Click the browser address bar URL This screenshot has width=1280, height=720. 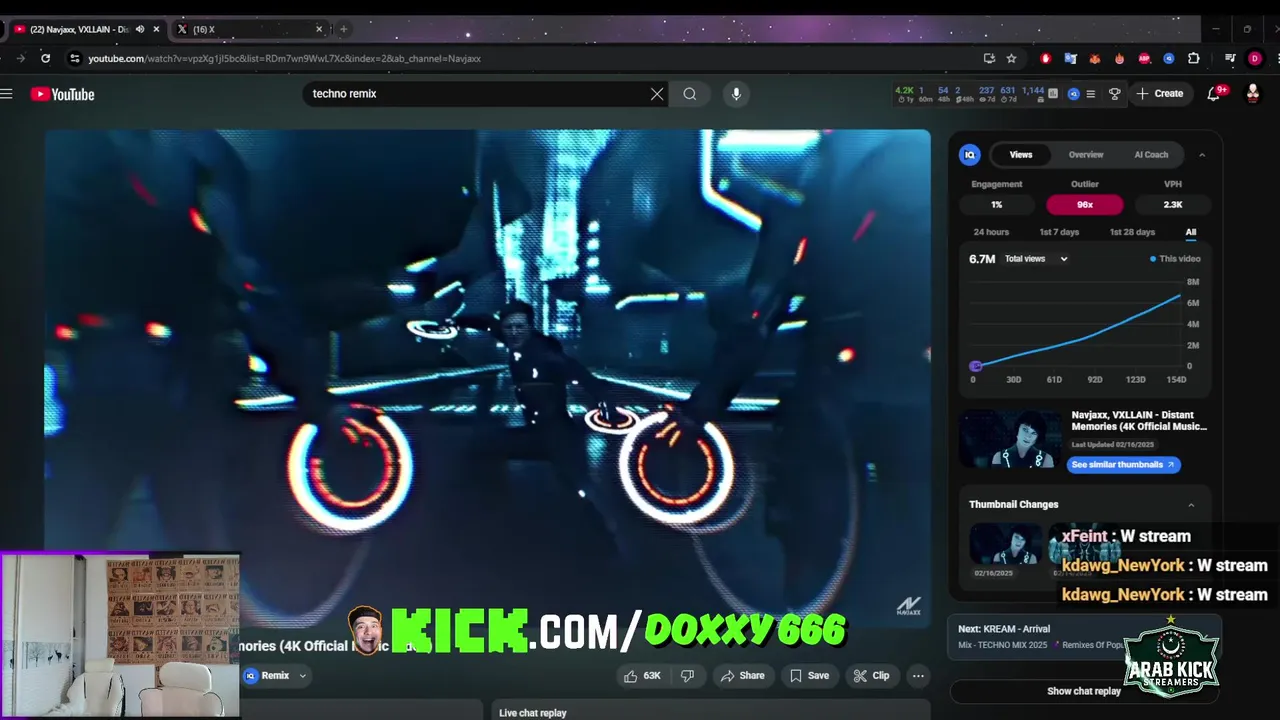pyautogui.click(x=284, y=58)
